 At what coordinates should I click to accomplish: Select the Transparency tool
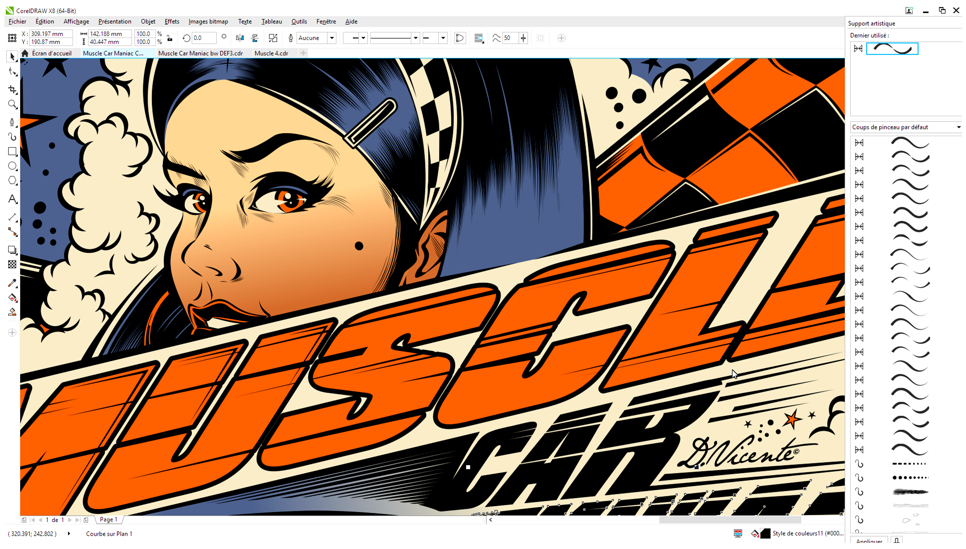12,264
